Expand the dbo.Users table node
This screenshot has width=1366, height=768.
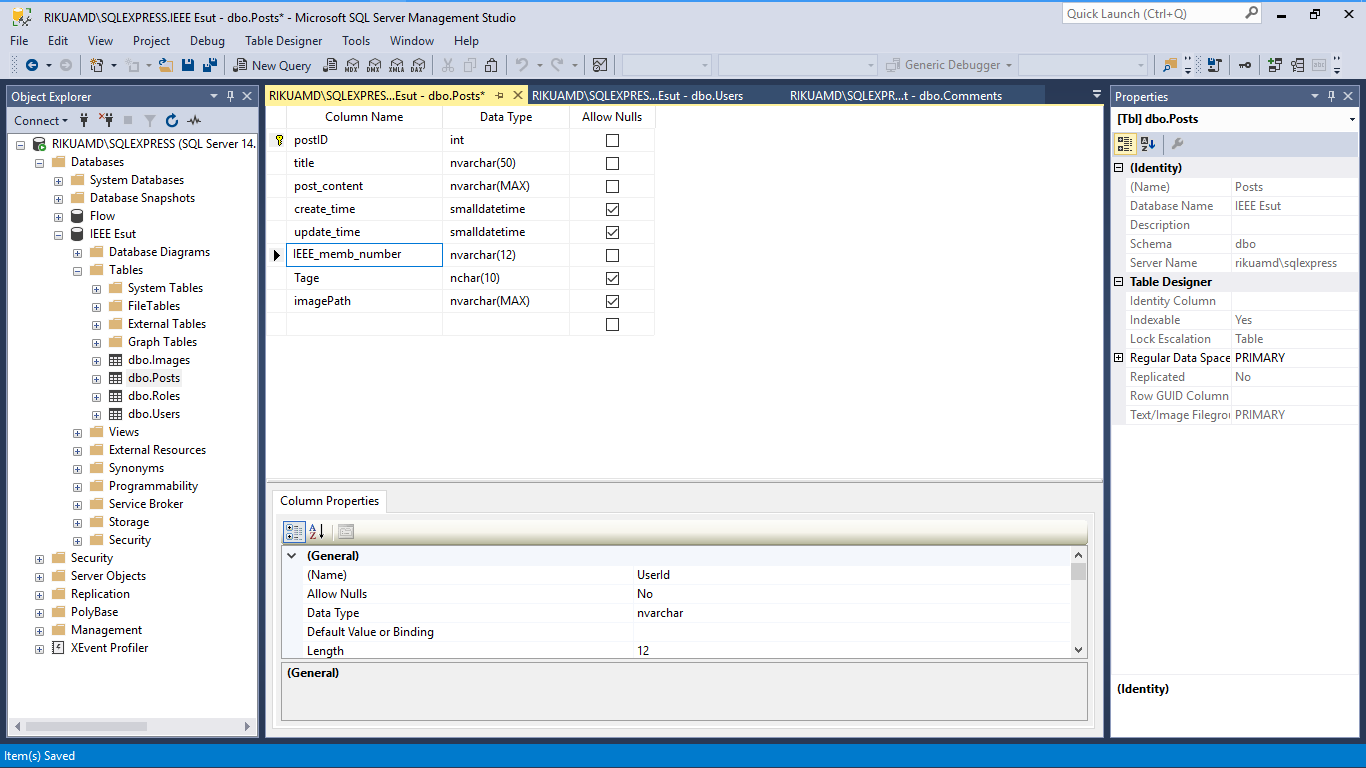point(97,414)
